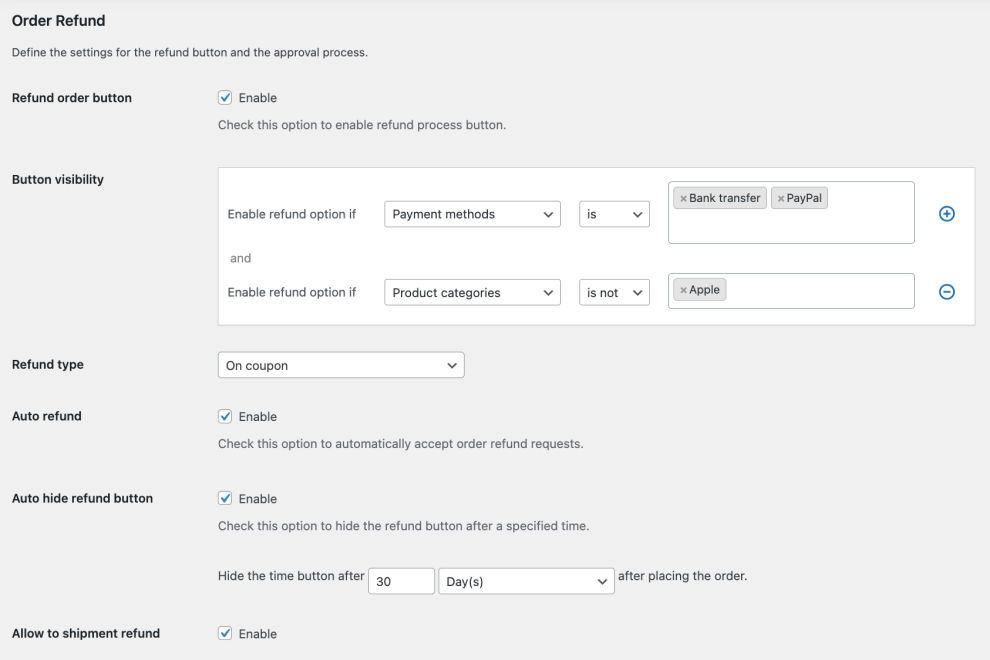Open the Refund type dropdown showing On coupon
The height and width of the screenshot is (660, 990).
pyautogui.click(x=340, y=364)
